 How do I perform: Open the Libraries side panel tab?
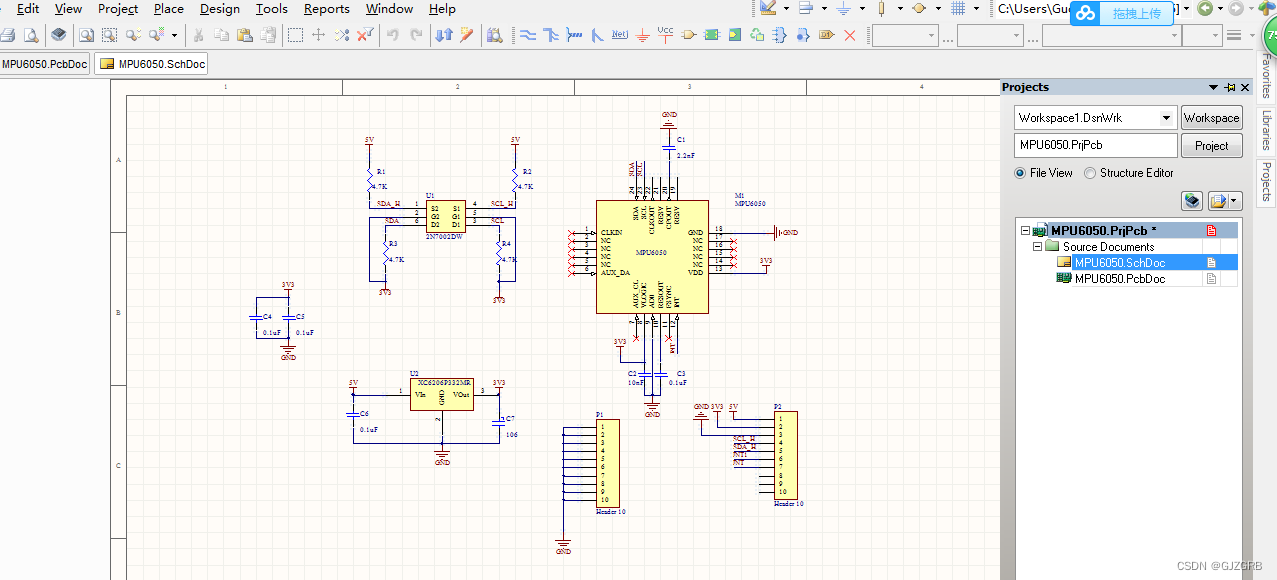point(1266,131)
